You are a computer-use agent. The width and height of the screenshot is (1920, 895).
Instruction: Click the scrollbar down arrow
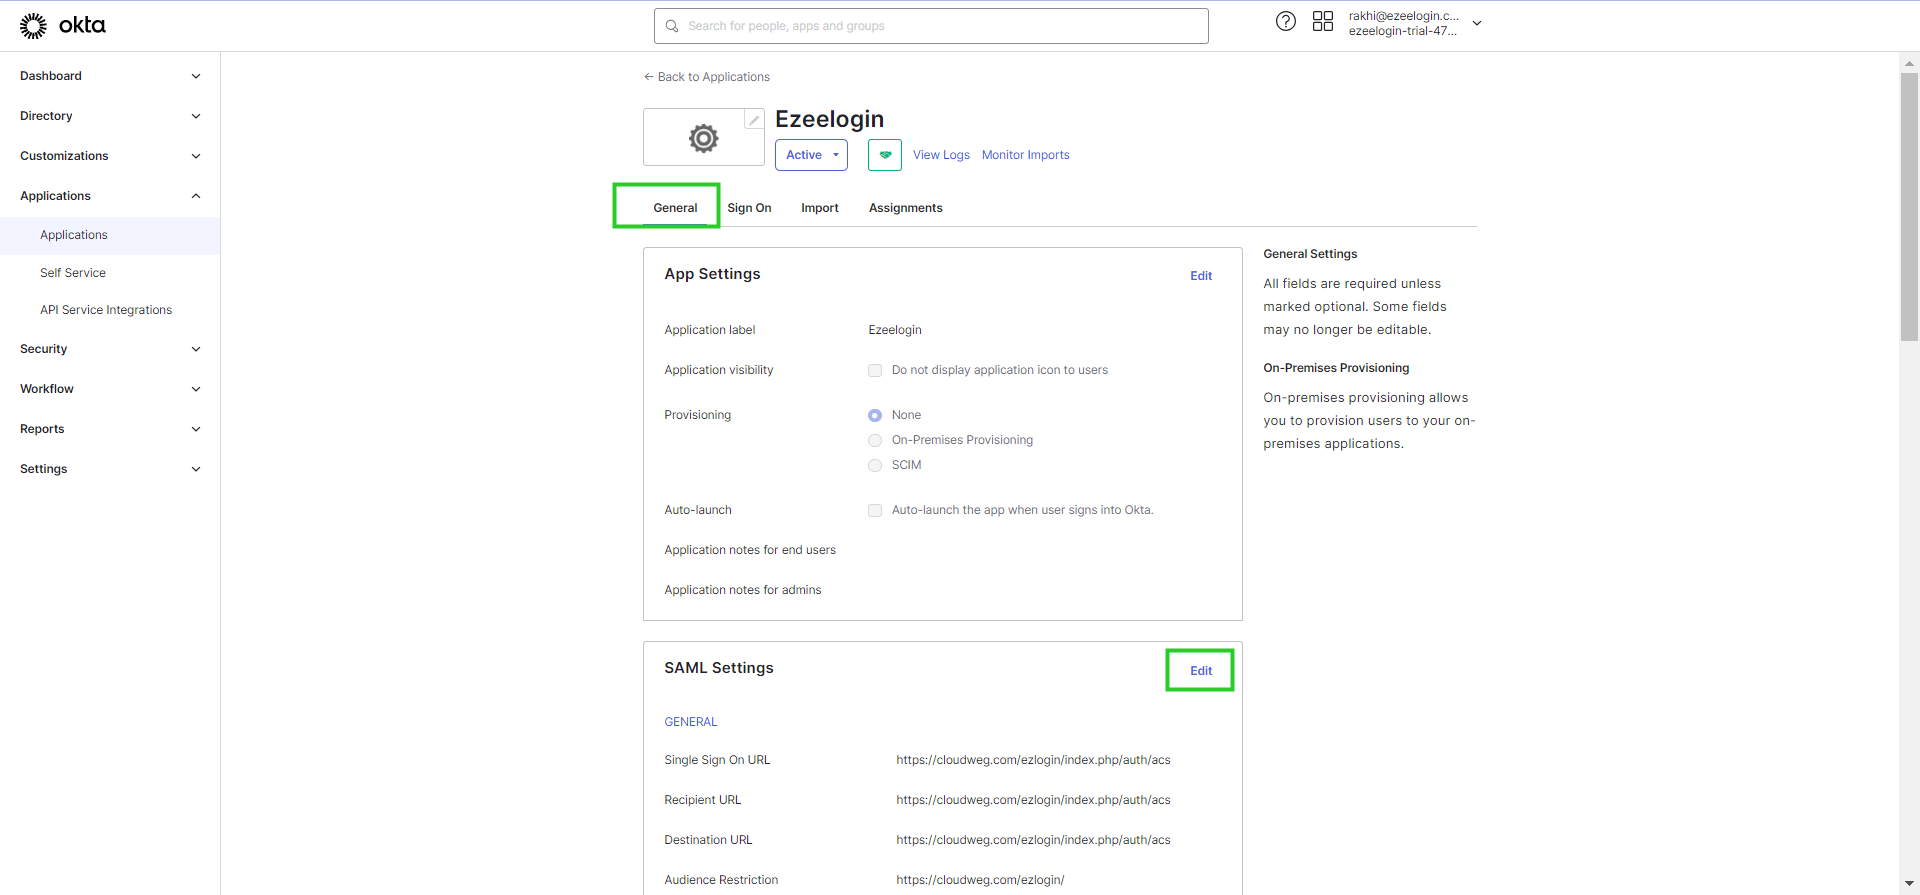pyautogui.click(x=1909, y=884)
